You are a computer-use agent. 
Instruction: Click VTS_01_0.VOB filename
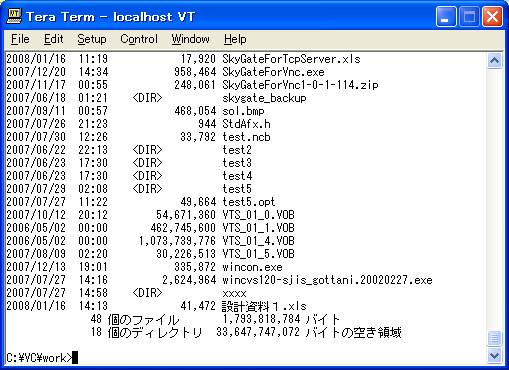(x=258, y=215)
